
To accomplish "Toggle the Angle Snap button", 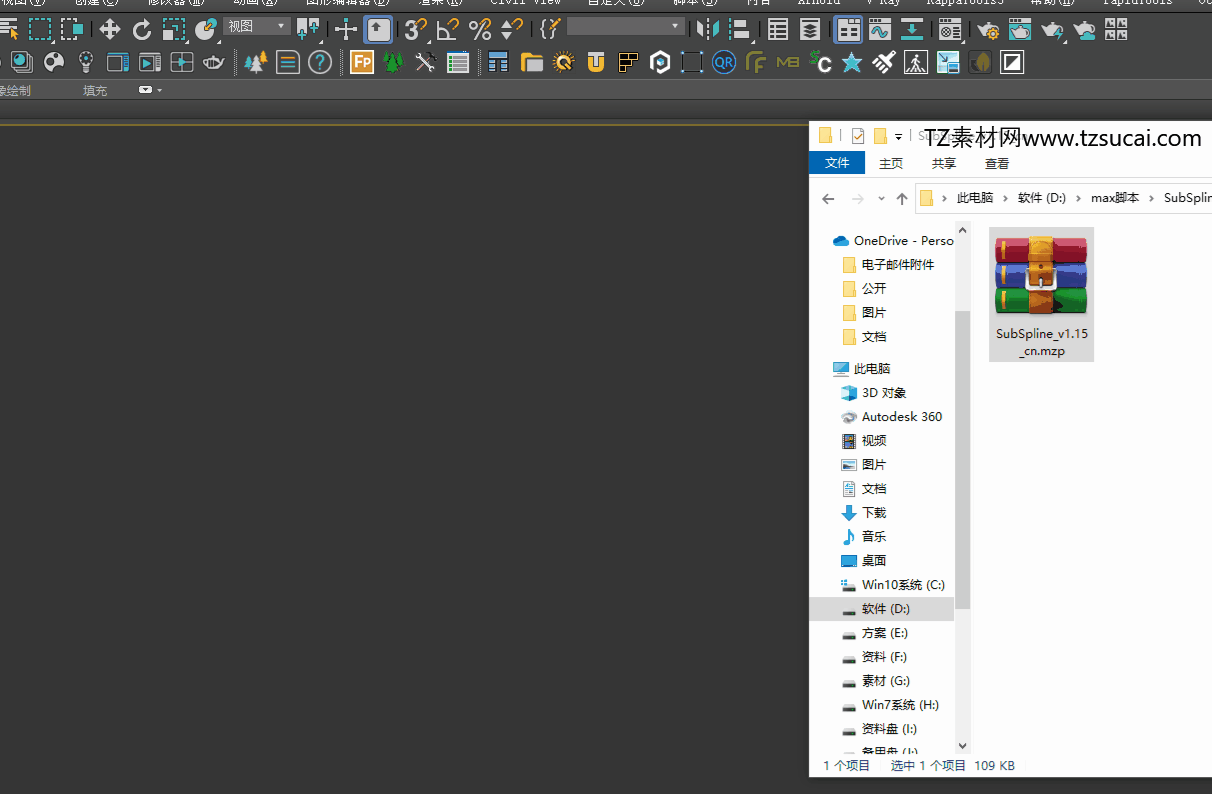I will click(447, 29).
